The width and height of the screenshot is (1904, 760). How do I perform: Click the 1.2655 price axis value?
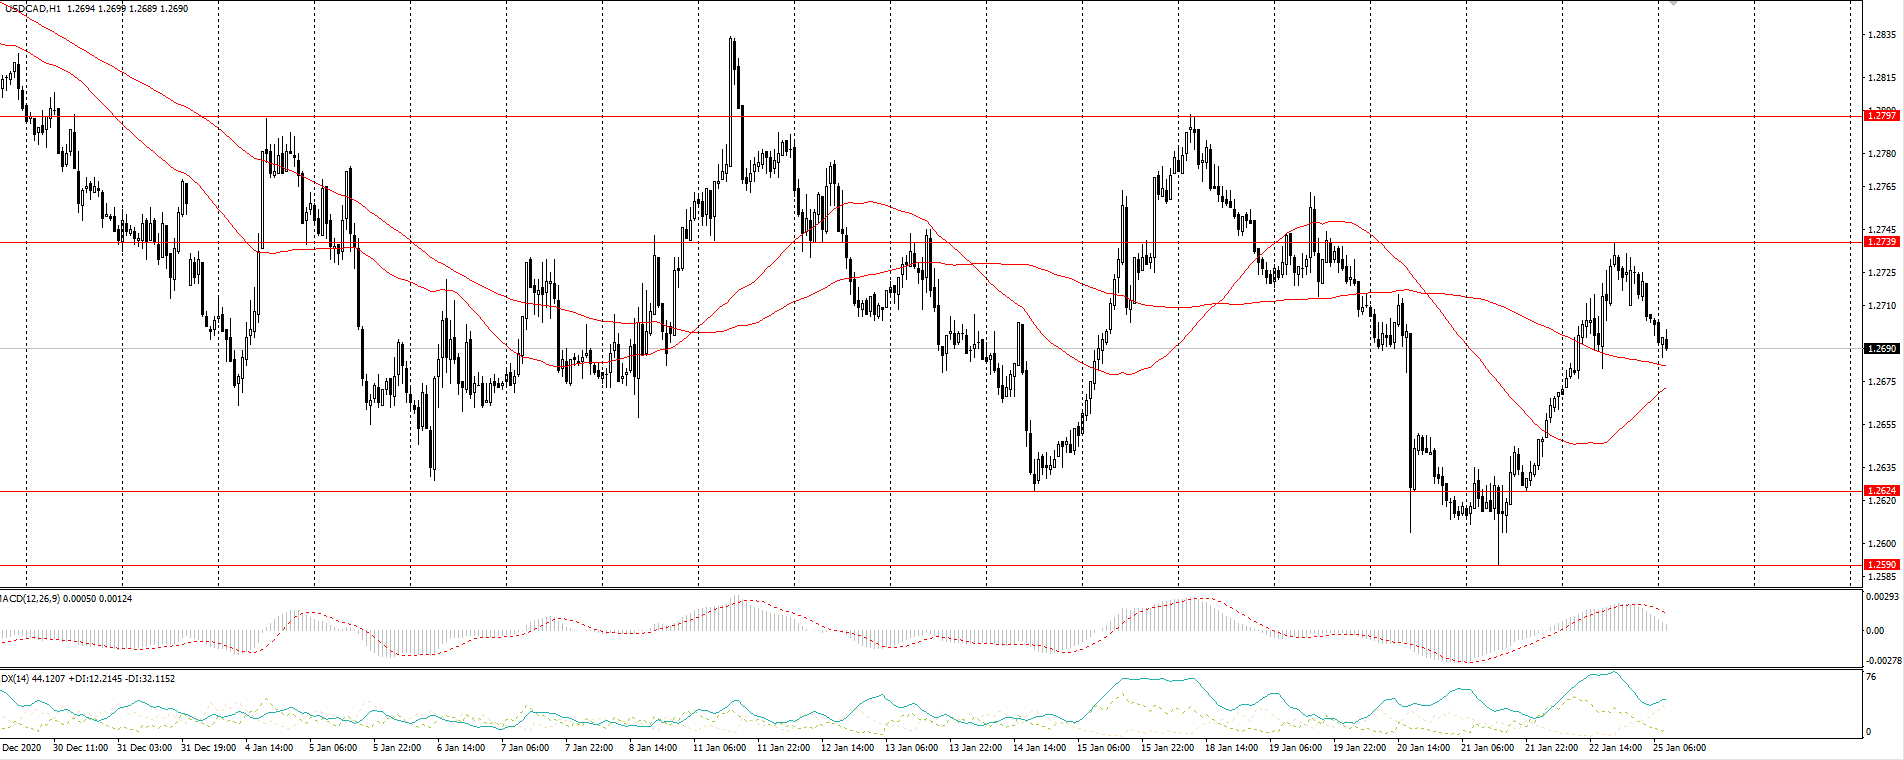1882,425
